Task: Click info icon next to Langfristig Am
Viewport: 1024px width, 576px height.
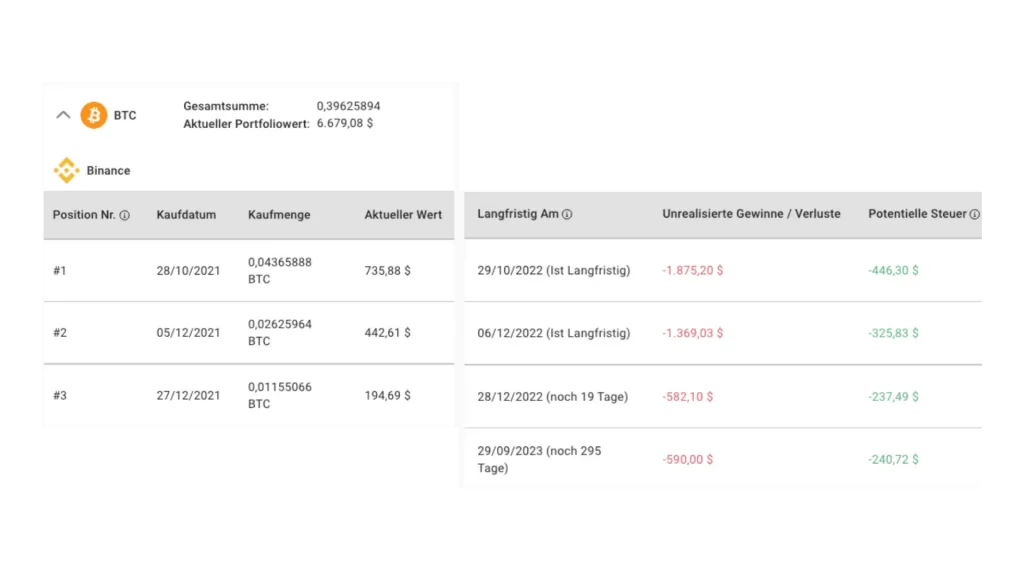Action: click(567, 214)
